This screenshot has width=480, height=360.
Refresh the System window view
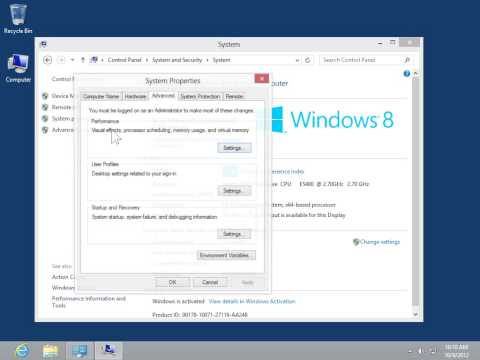[x=307, y=60]
